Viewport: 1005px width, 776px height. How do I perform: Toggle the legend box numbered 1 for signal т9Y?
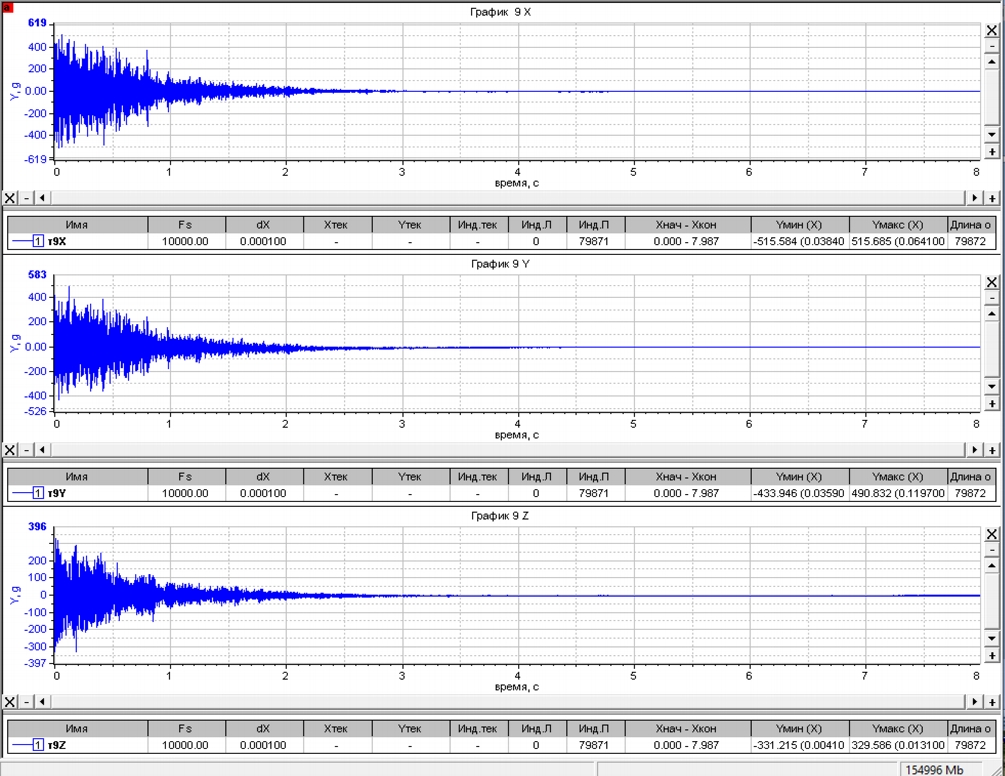click(39, 493)
